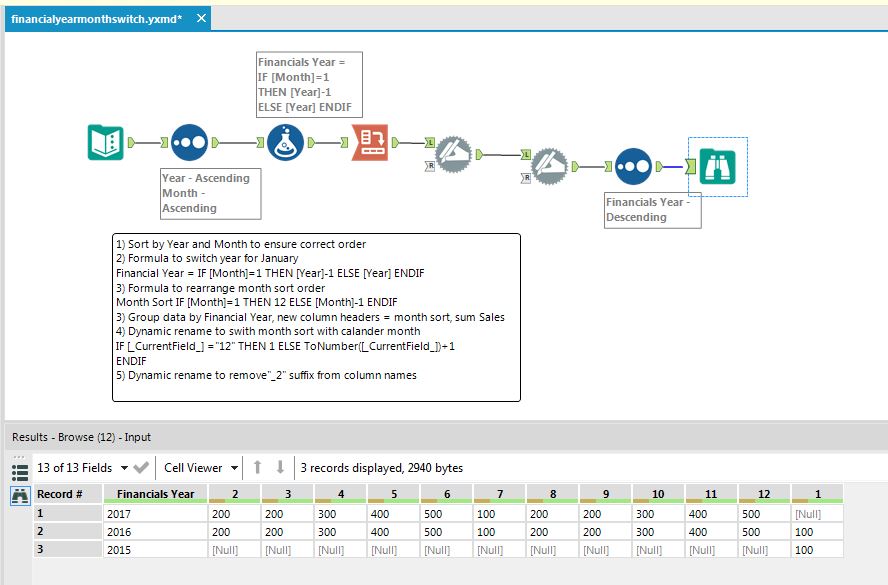Click the first Dynamic Rename tool
This screenshot has height=585, width=888.
455,153
